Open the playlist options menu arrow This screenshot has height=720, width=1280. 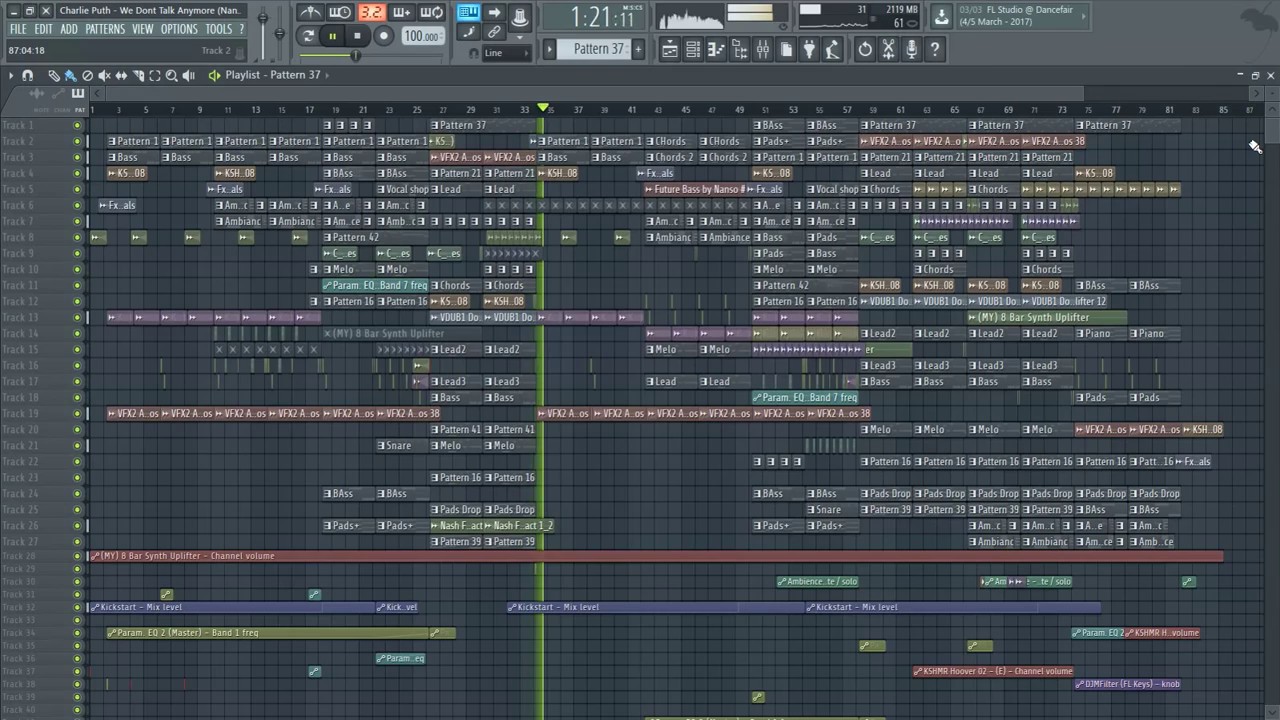11,75
